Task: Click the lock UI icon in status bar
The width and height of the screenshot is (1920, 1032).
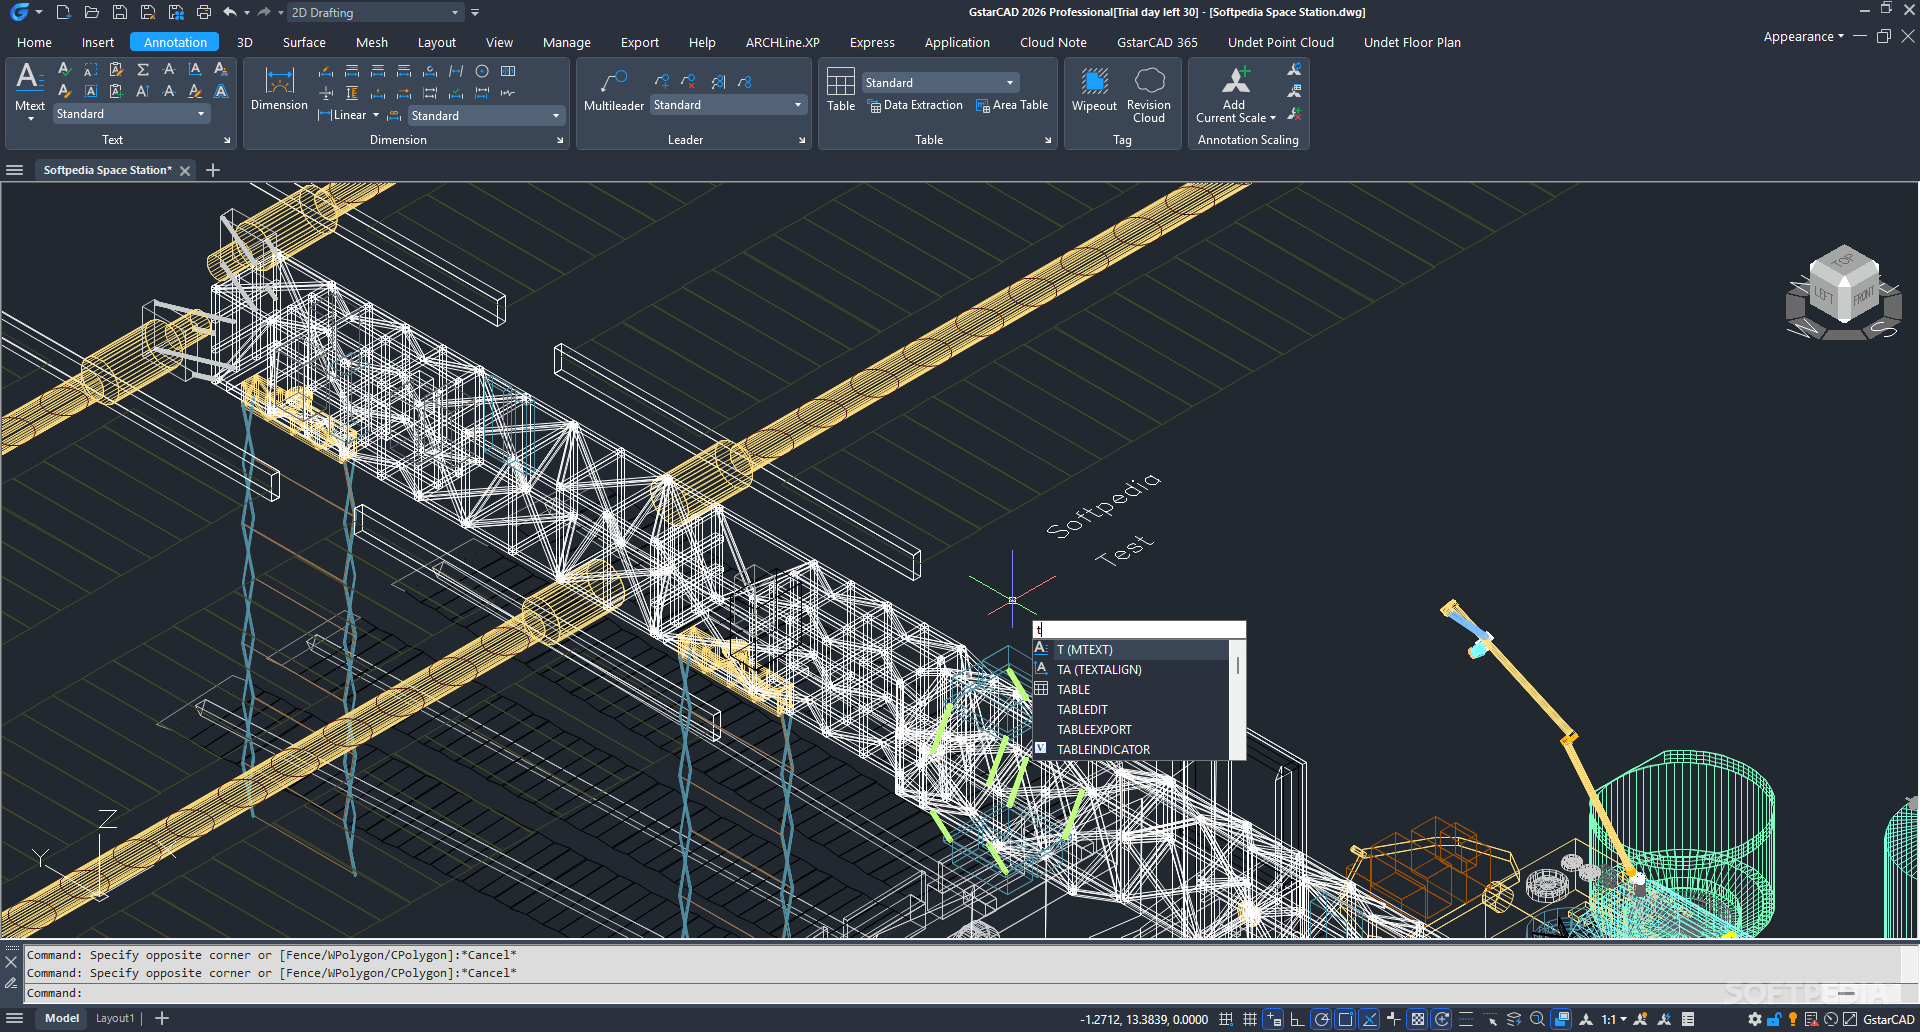Action: tap(1774, 1019)
